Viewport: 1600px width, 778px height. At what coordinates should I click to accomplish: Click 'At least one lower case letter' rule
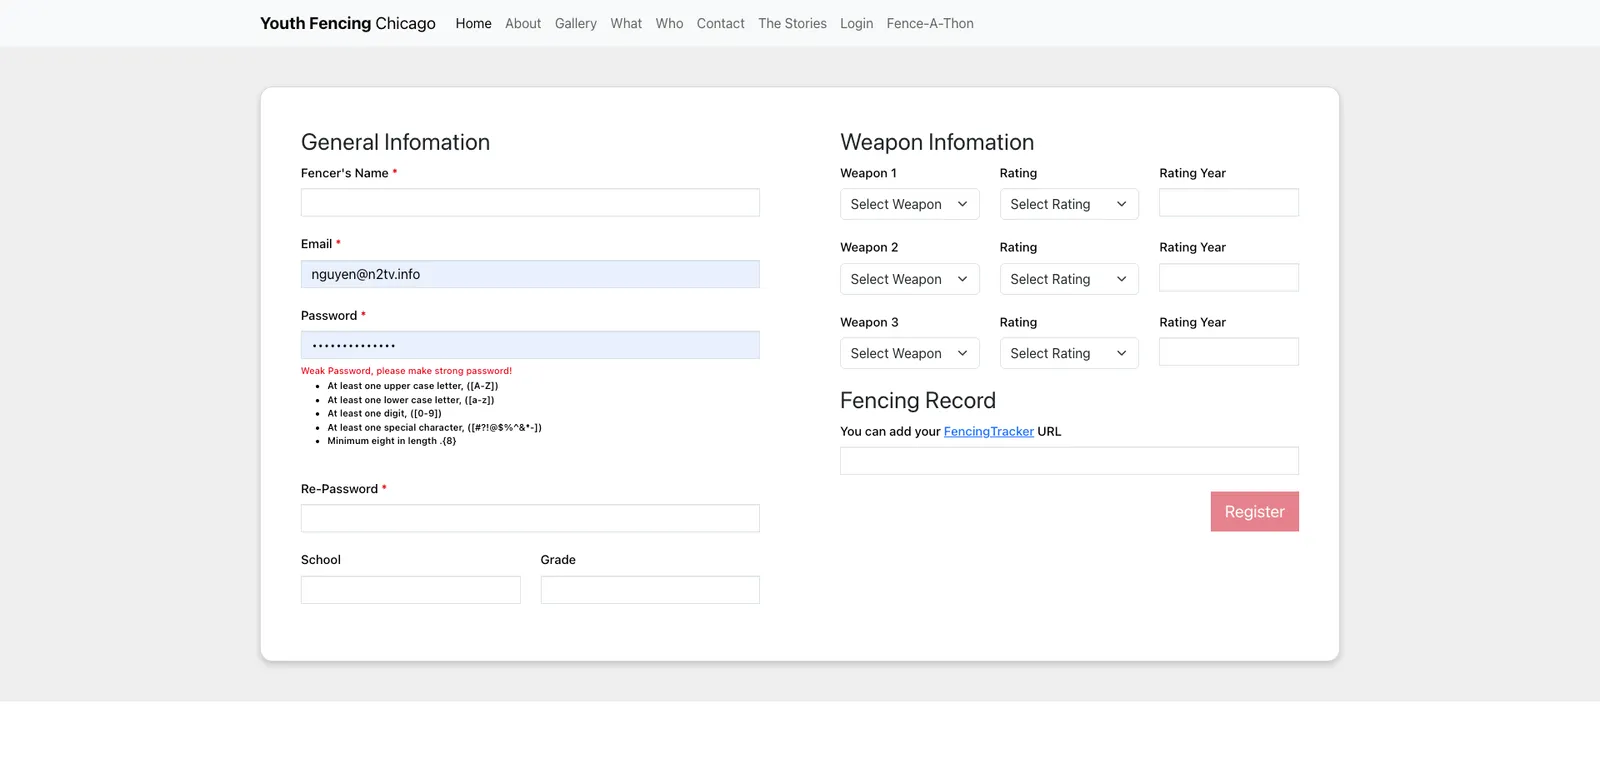click(x=411, y=400)
